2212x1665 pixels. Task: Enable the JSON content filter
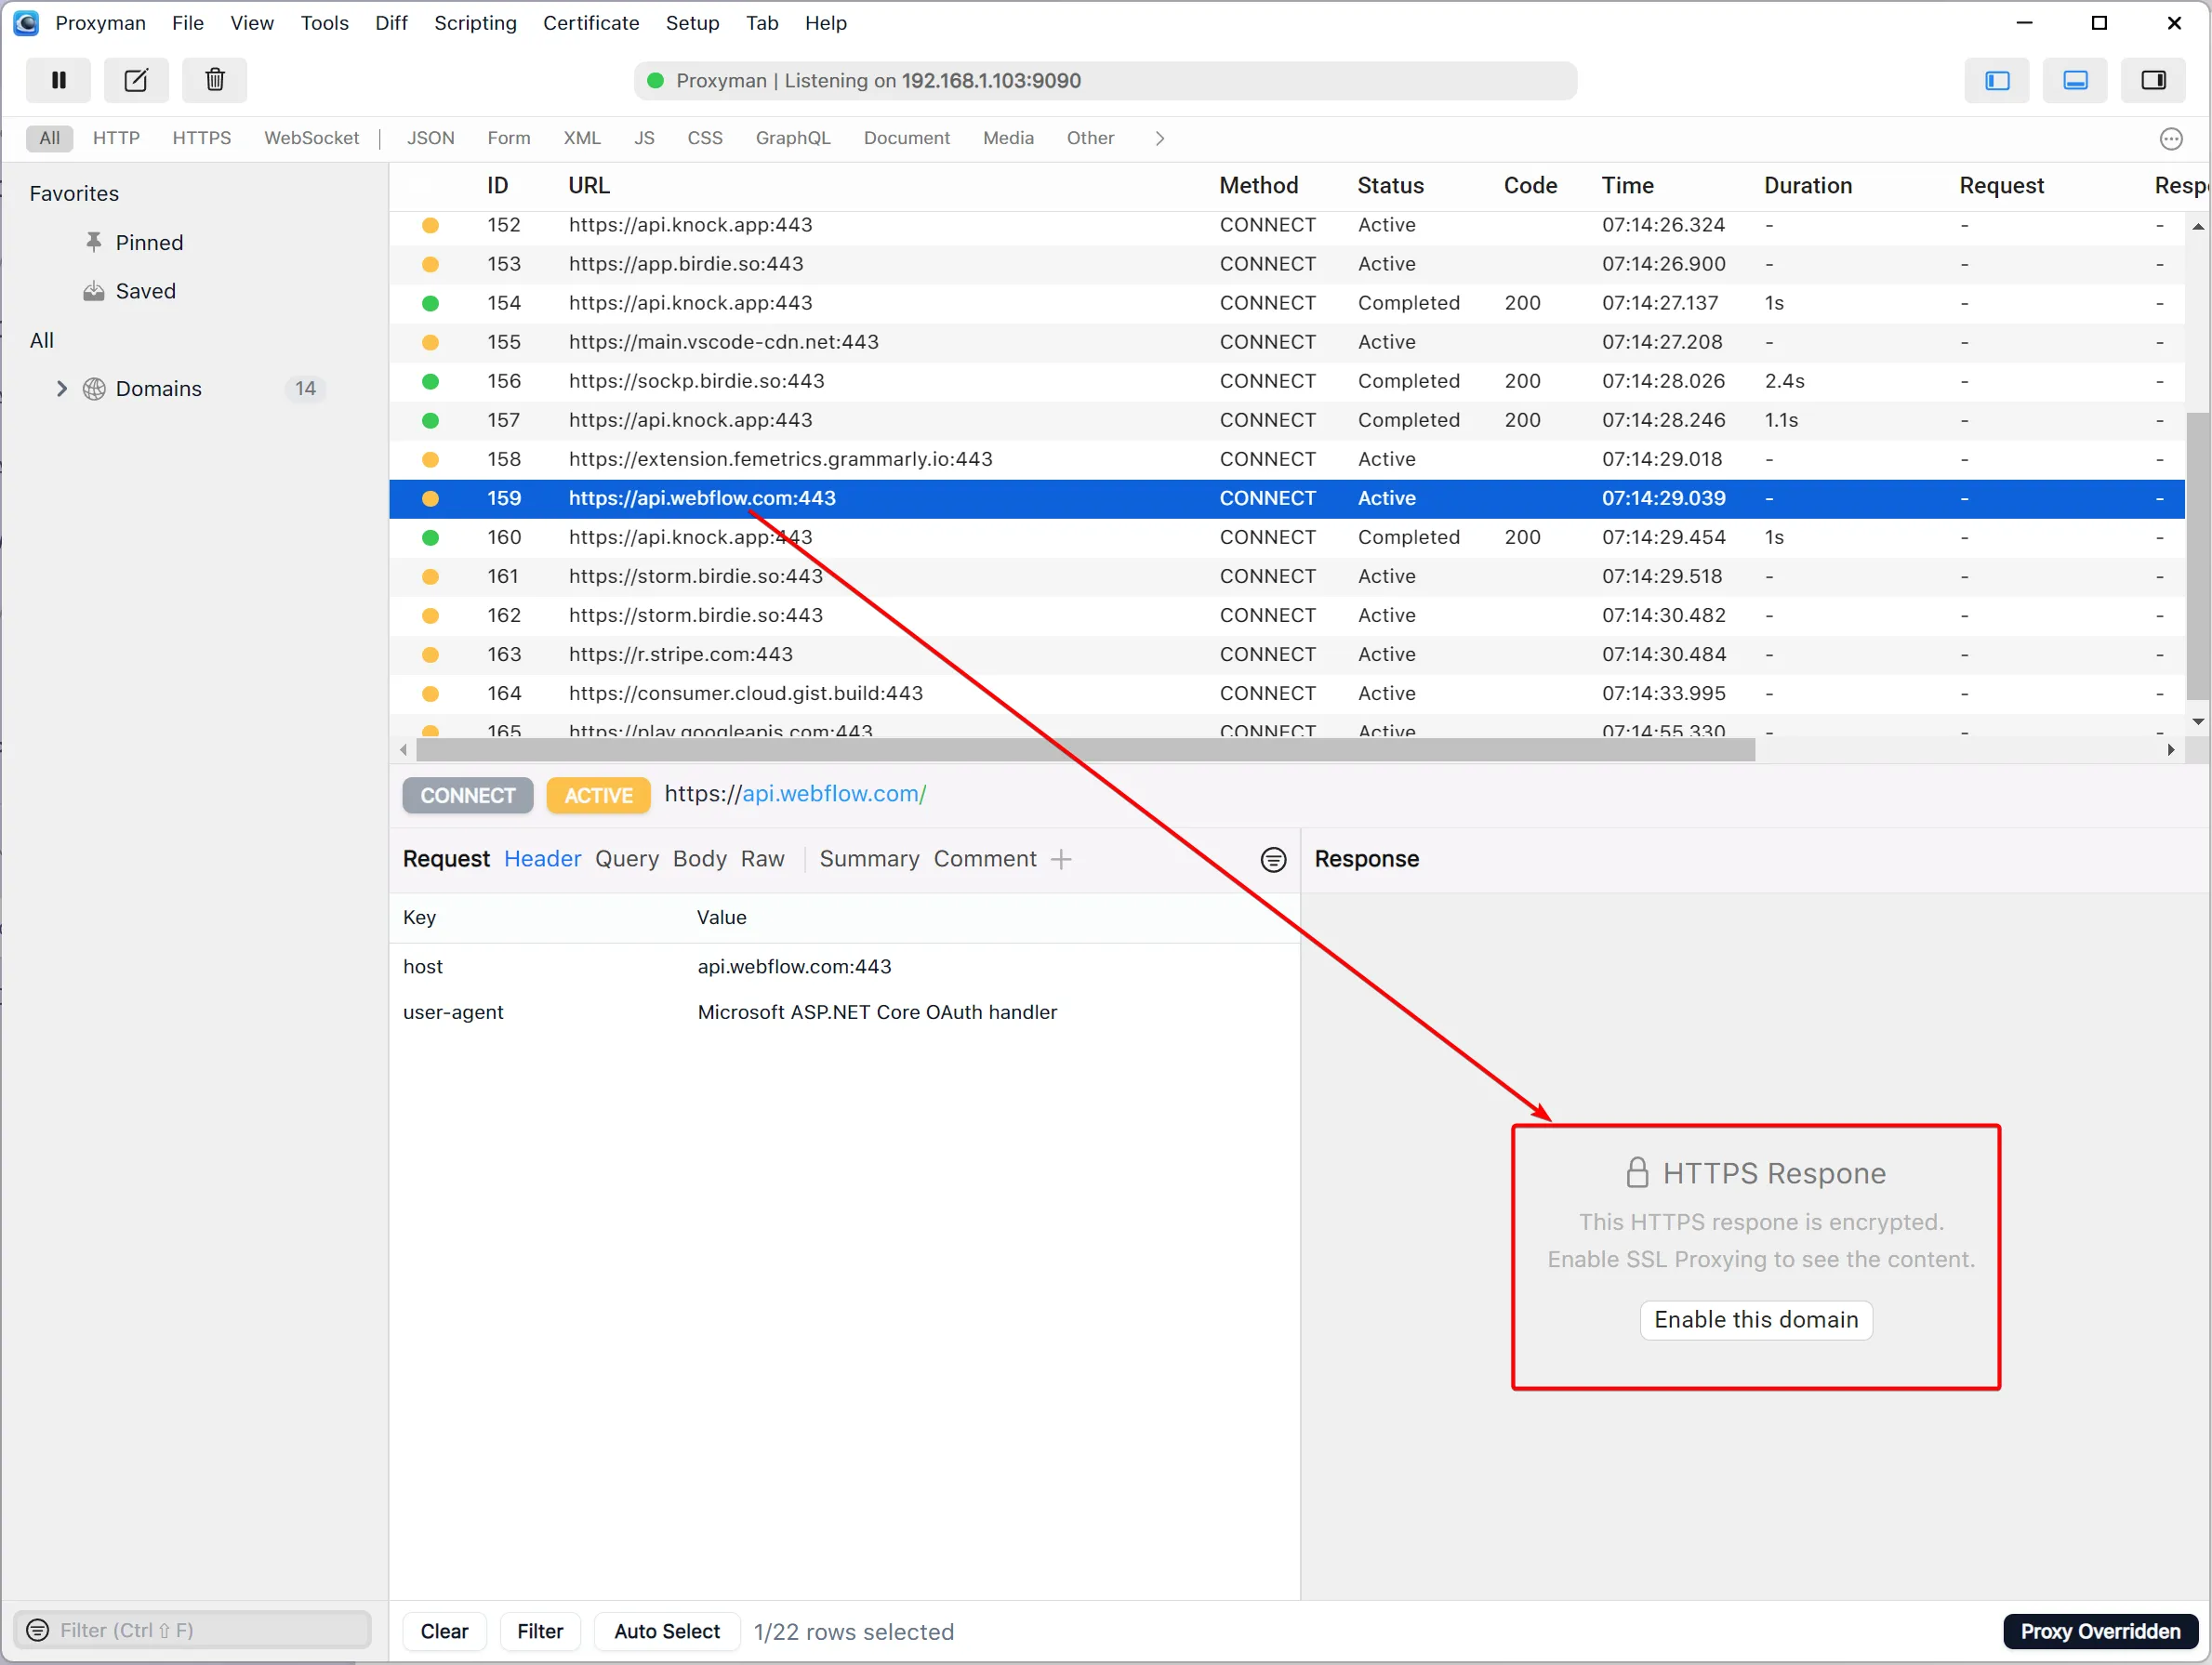pos(430,138)
